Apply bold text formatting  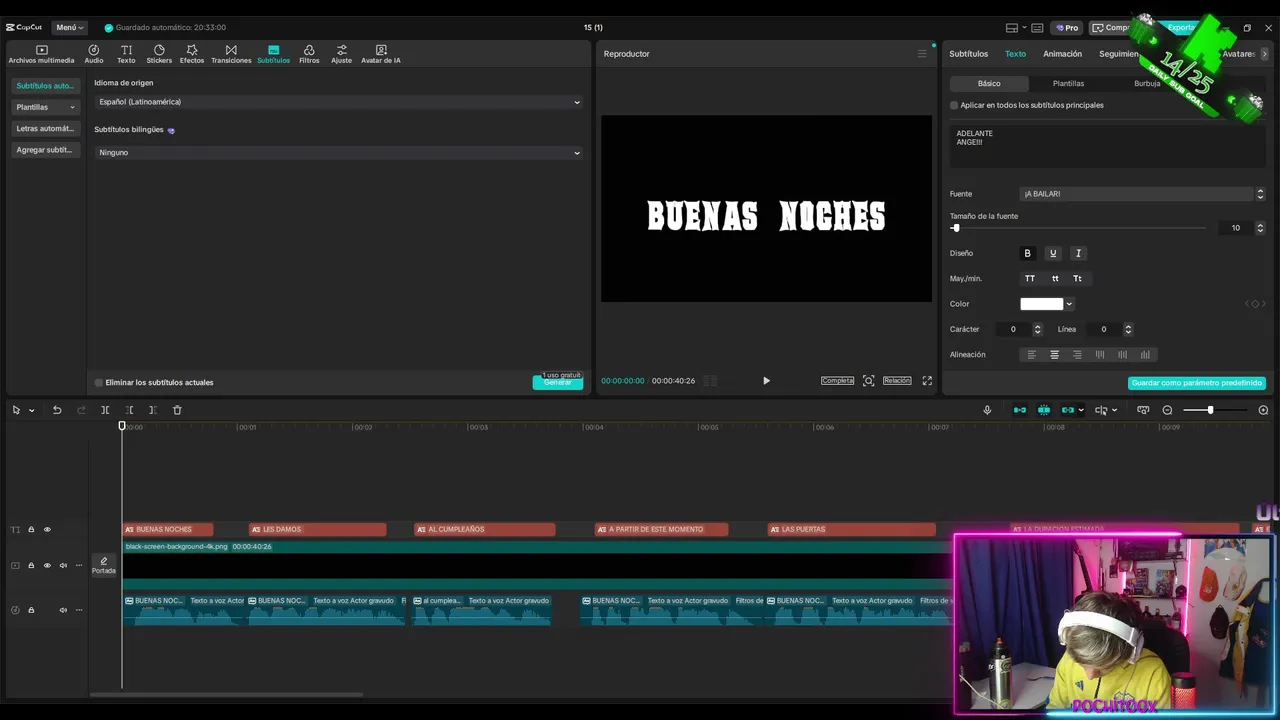tap(1027, 253)
